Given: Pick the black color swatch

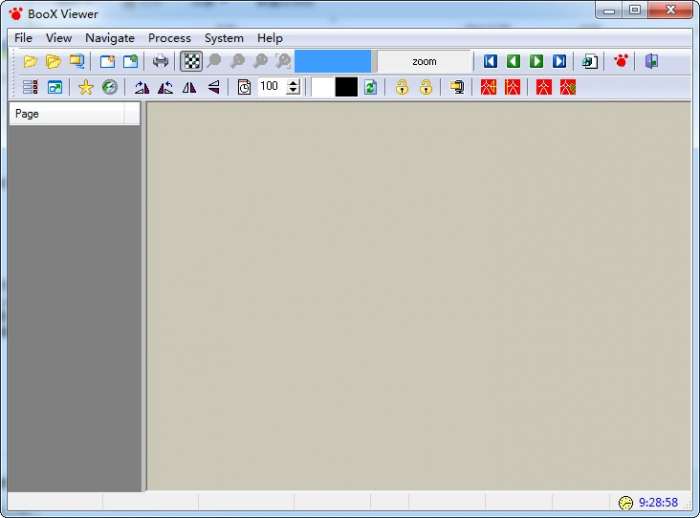Looking at the screenshot, I should pyautogui.click(x=346, y=87).
